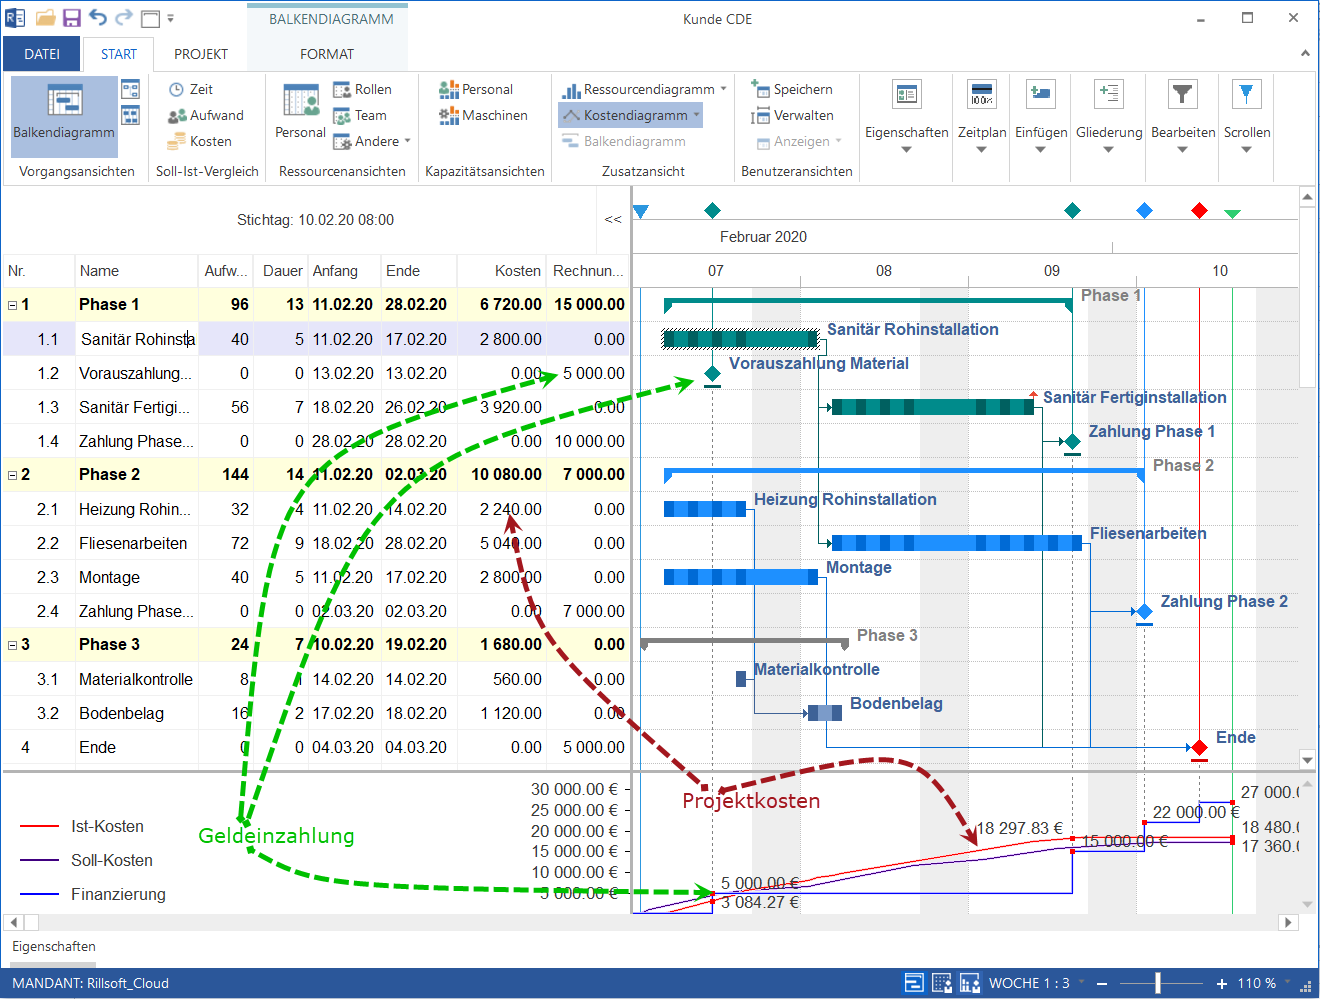The width and height of the screenshot is (1320, 999).
Task: Click the Save icon in title bar
Action: 71,18
